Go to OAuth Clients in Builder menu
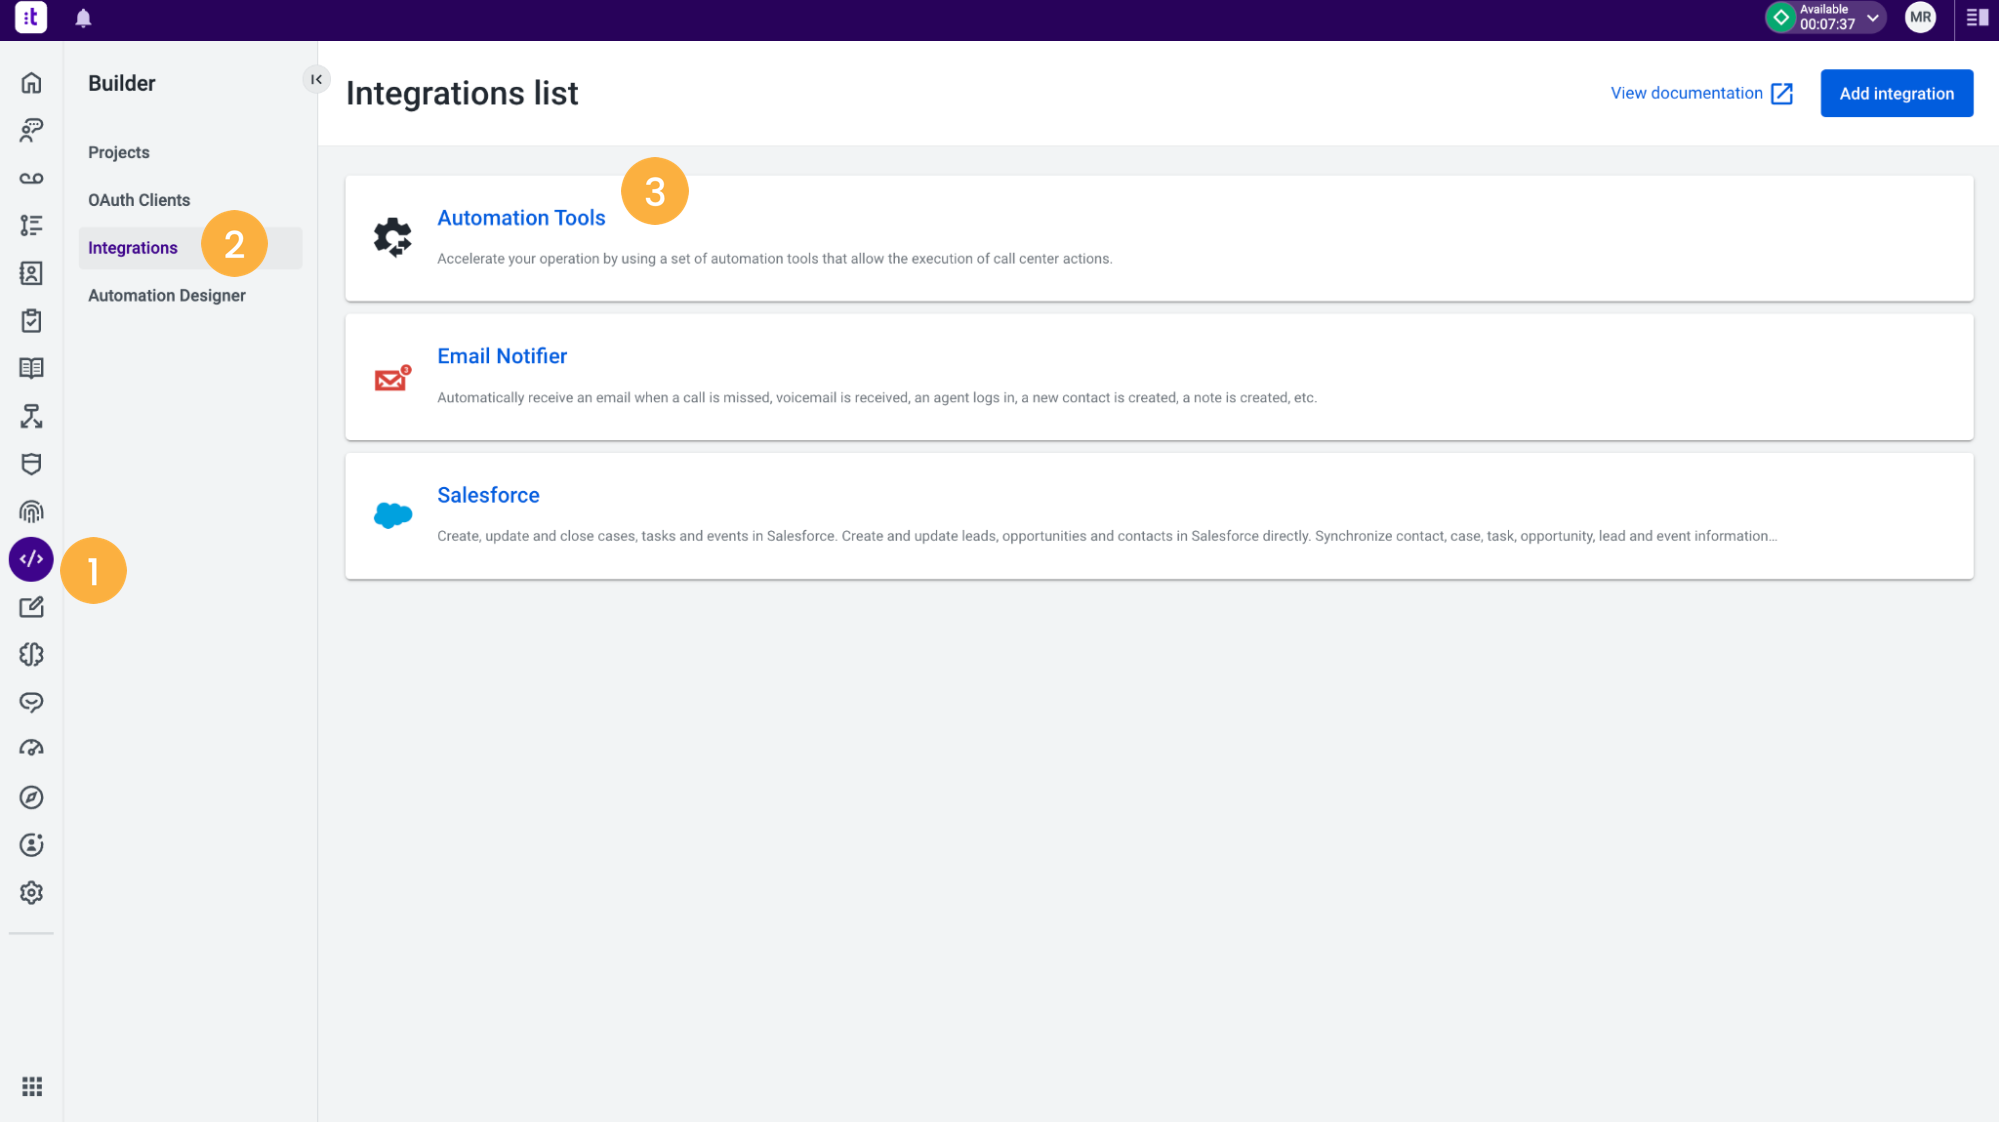The height and width of the screenshot is (1123, 1999). coord(139,200)
